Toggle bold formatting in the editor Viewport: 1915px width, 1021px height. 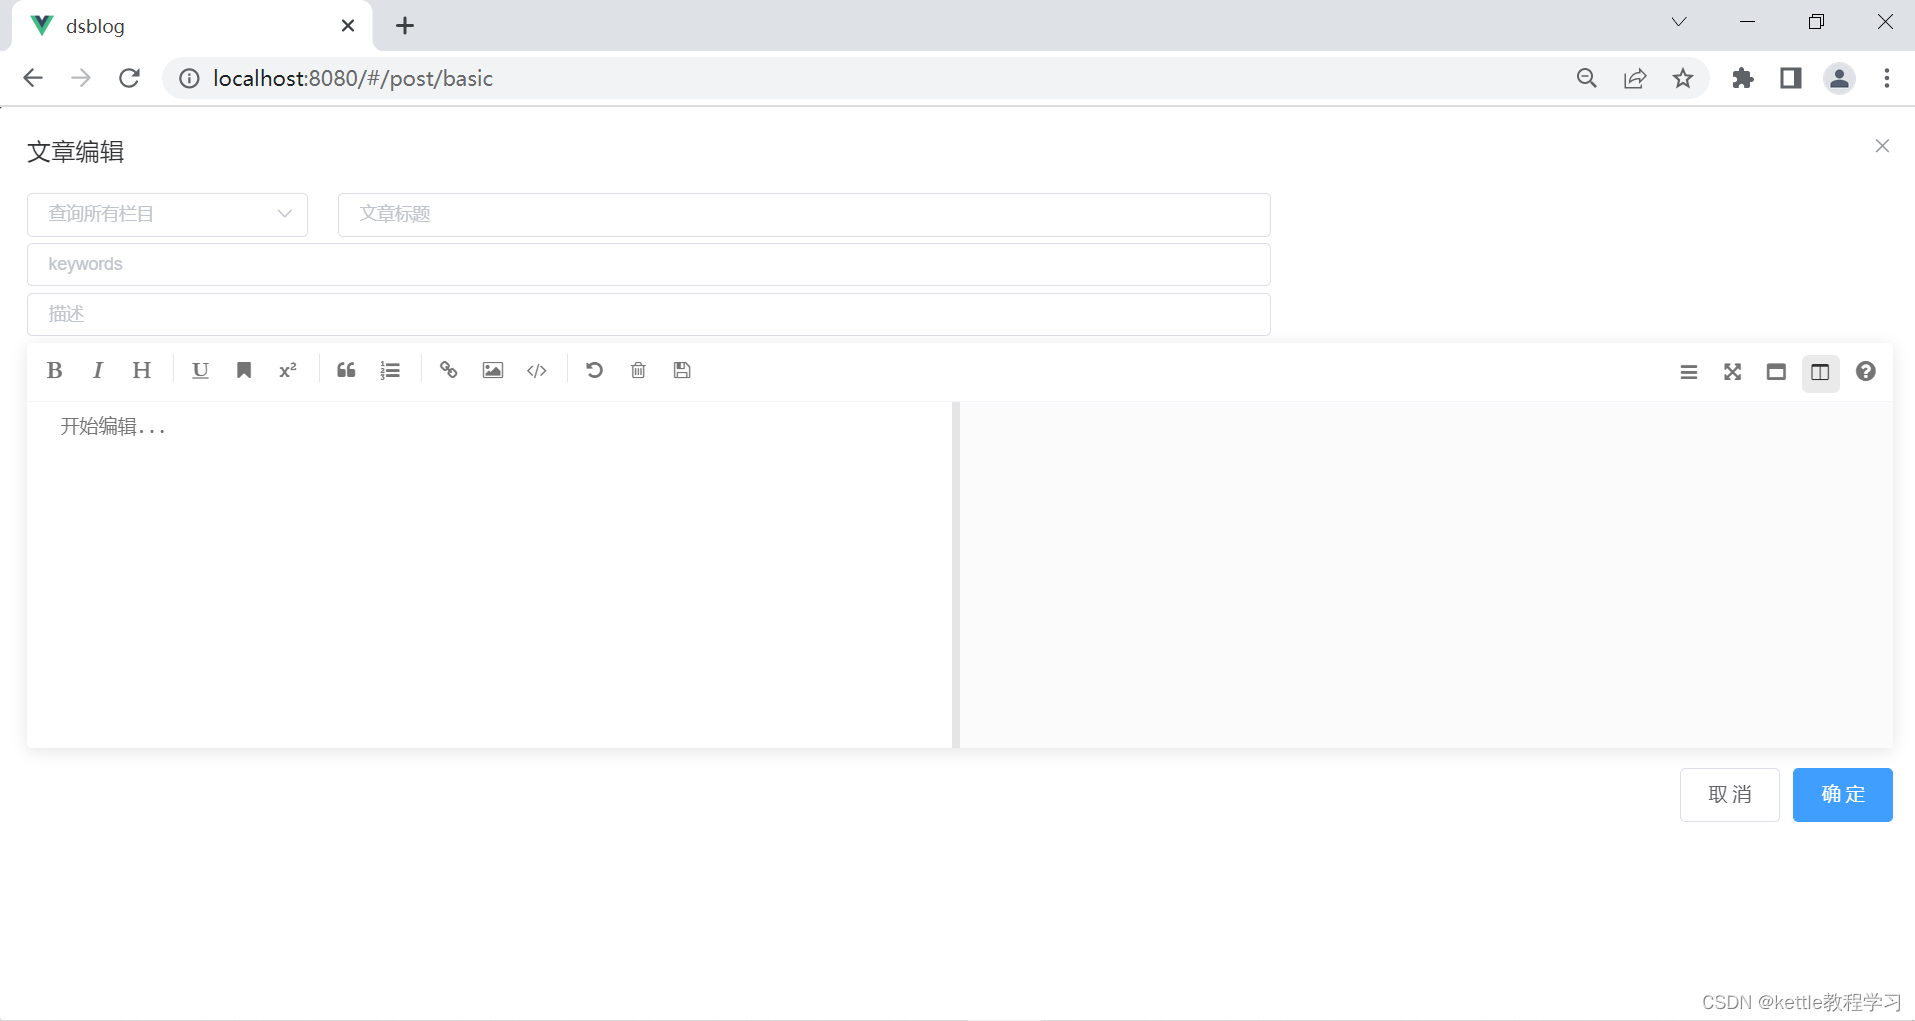pyautogui.click(x=55, y=371)
